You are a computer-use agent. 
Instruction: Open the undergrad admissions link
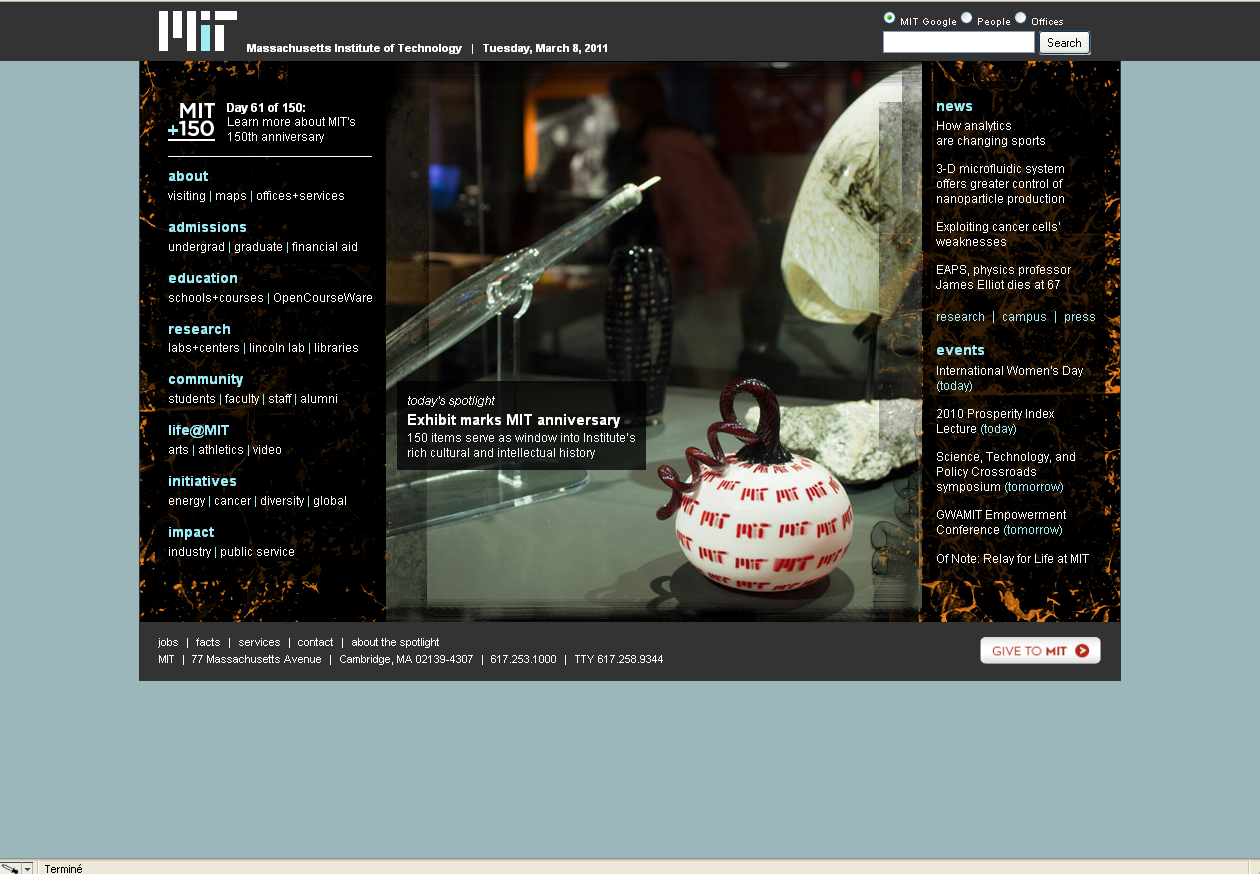(x=196, y=247)
